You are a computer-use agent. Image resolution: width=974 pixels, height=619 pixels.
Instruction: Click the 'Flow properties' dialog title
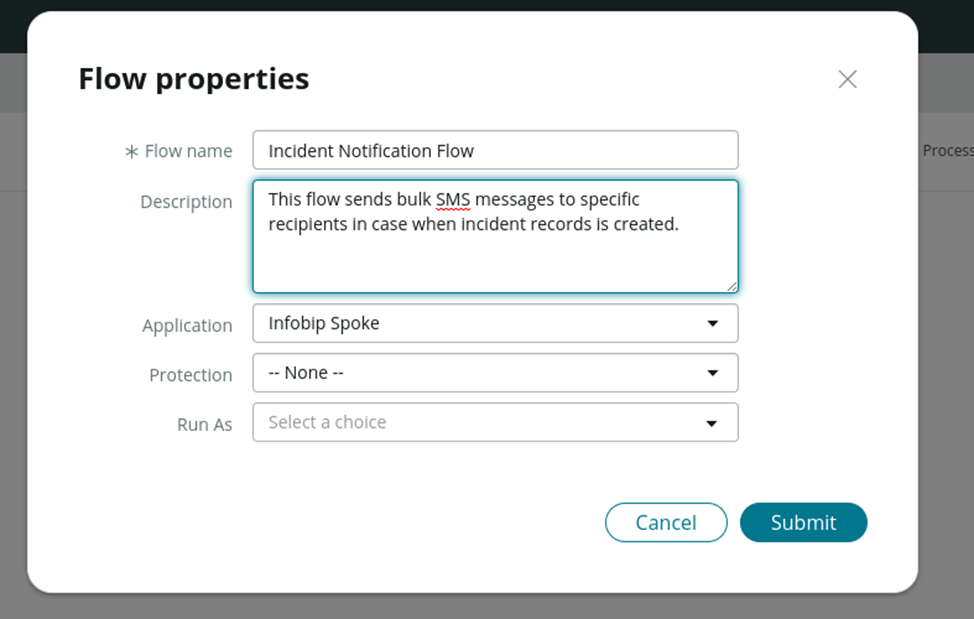194,79
